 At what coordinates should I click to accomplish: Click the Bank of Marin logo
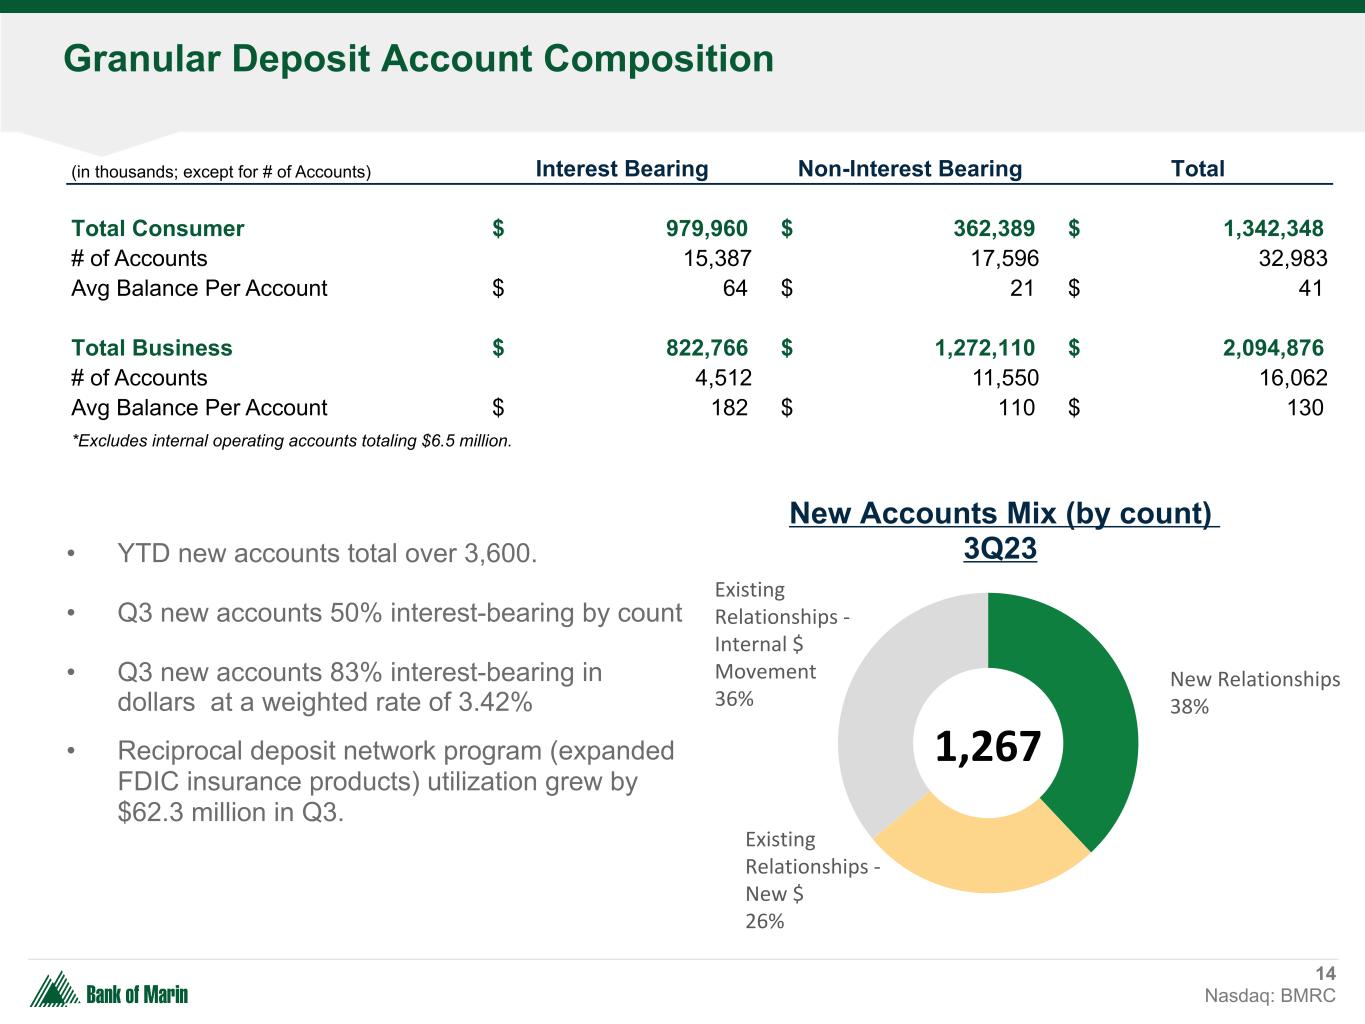click(110, 992)
